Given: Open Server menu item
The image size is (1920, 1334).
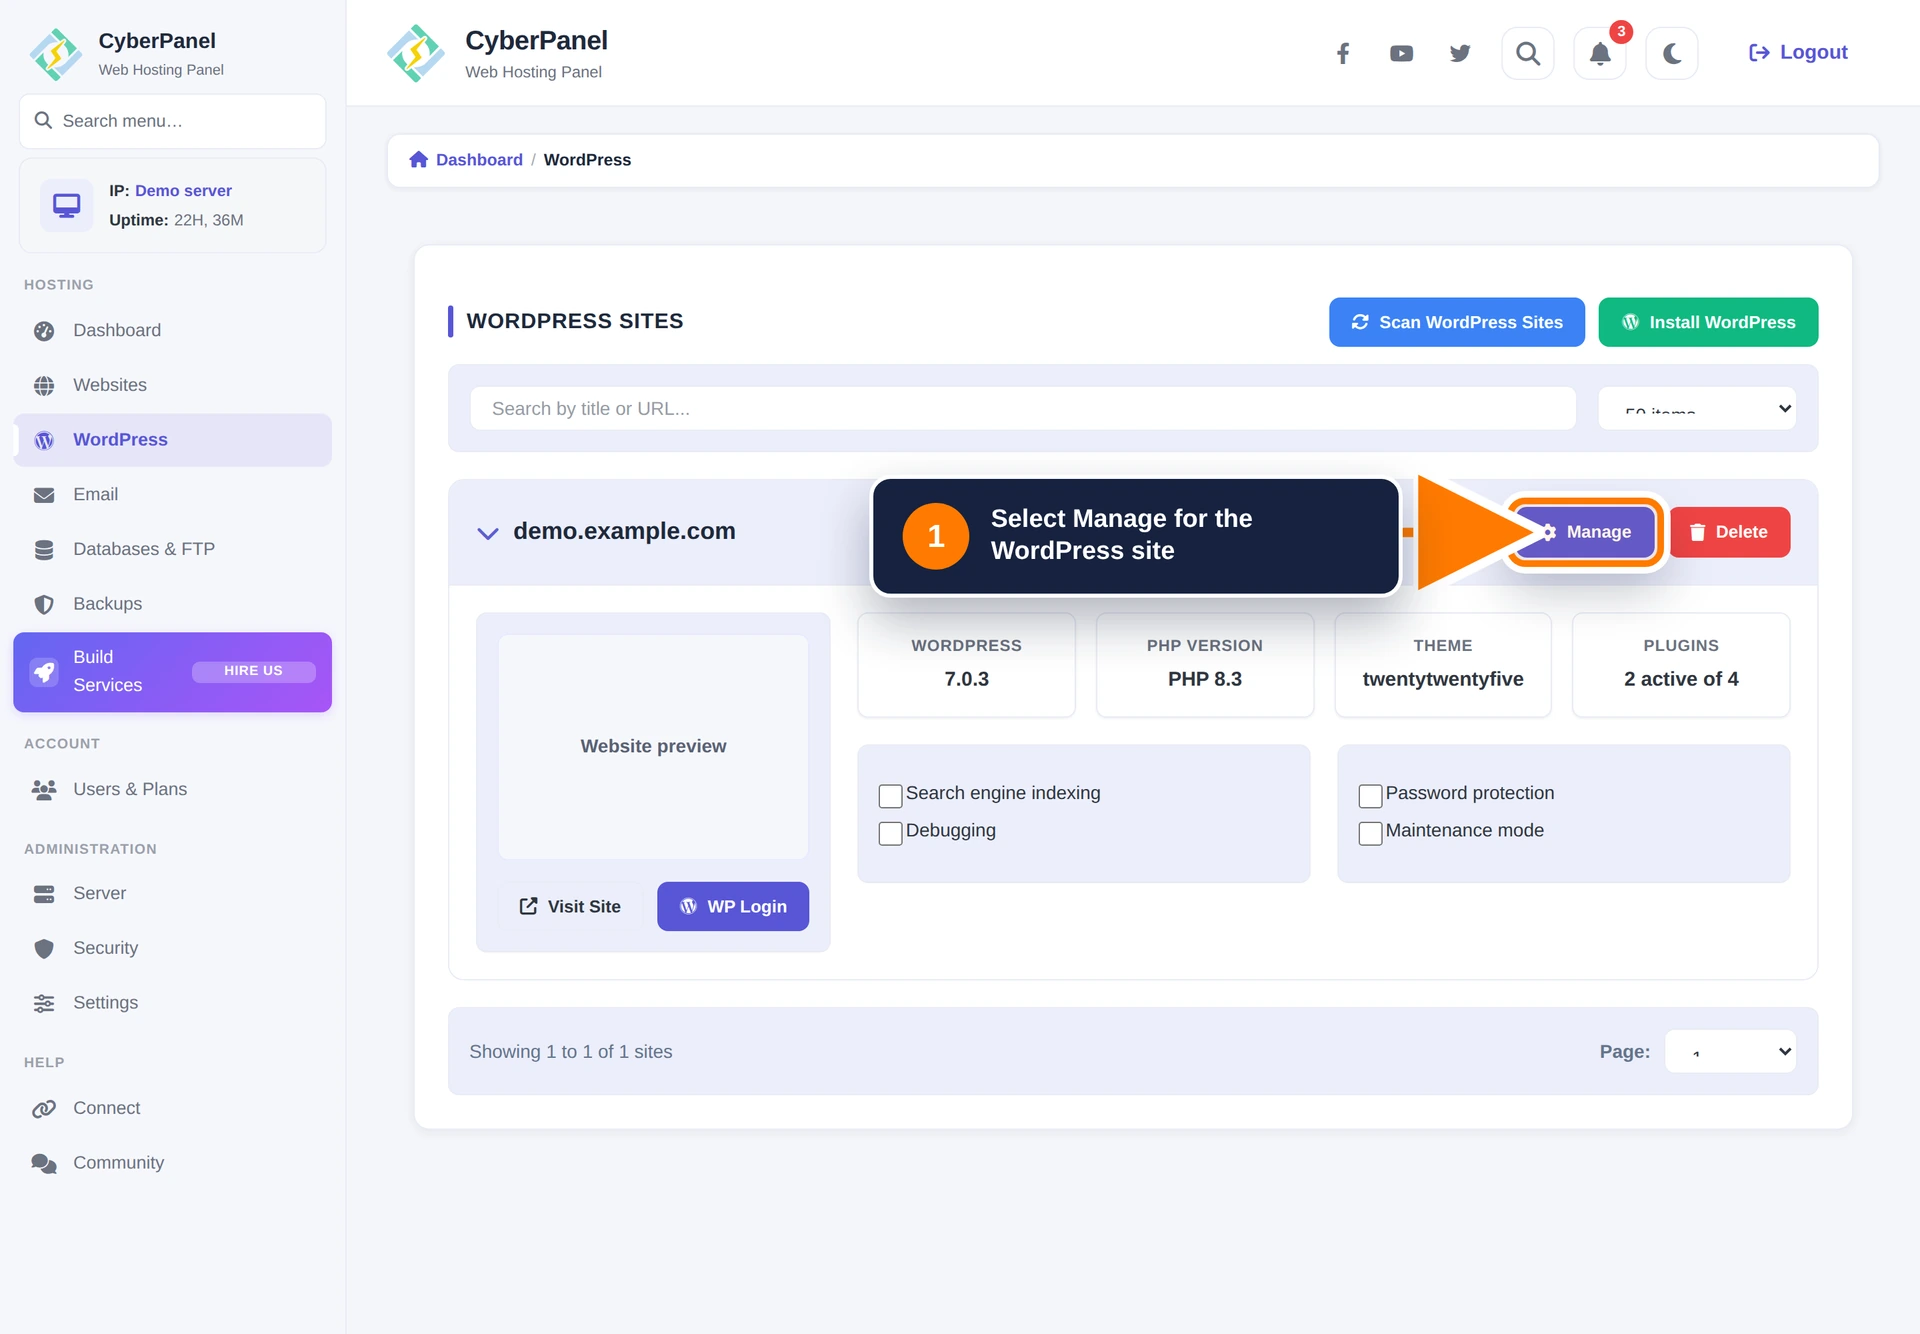Looking at the screenshot, I should (172, 894).
